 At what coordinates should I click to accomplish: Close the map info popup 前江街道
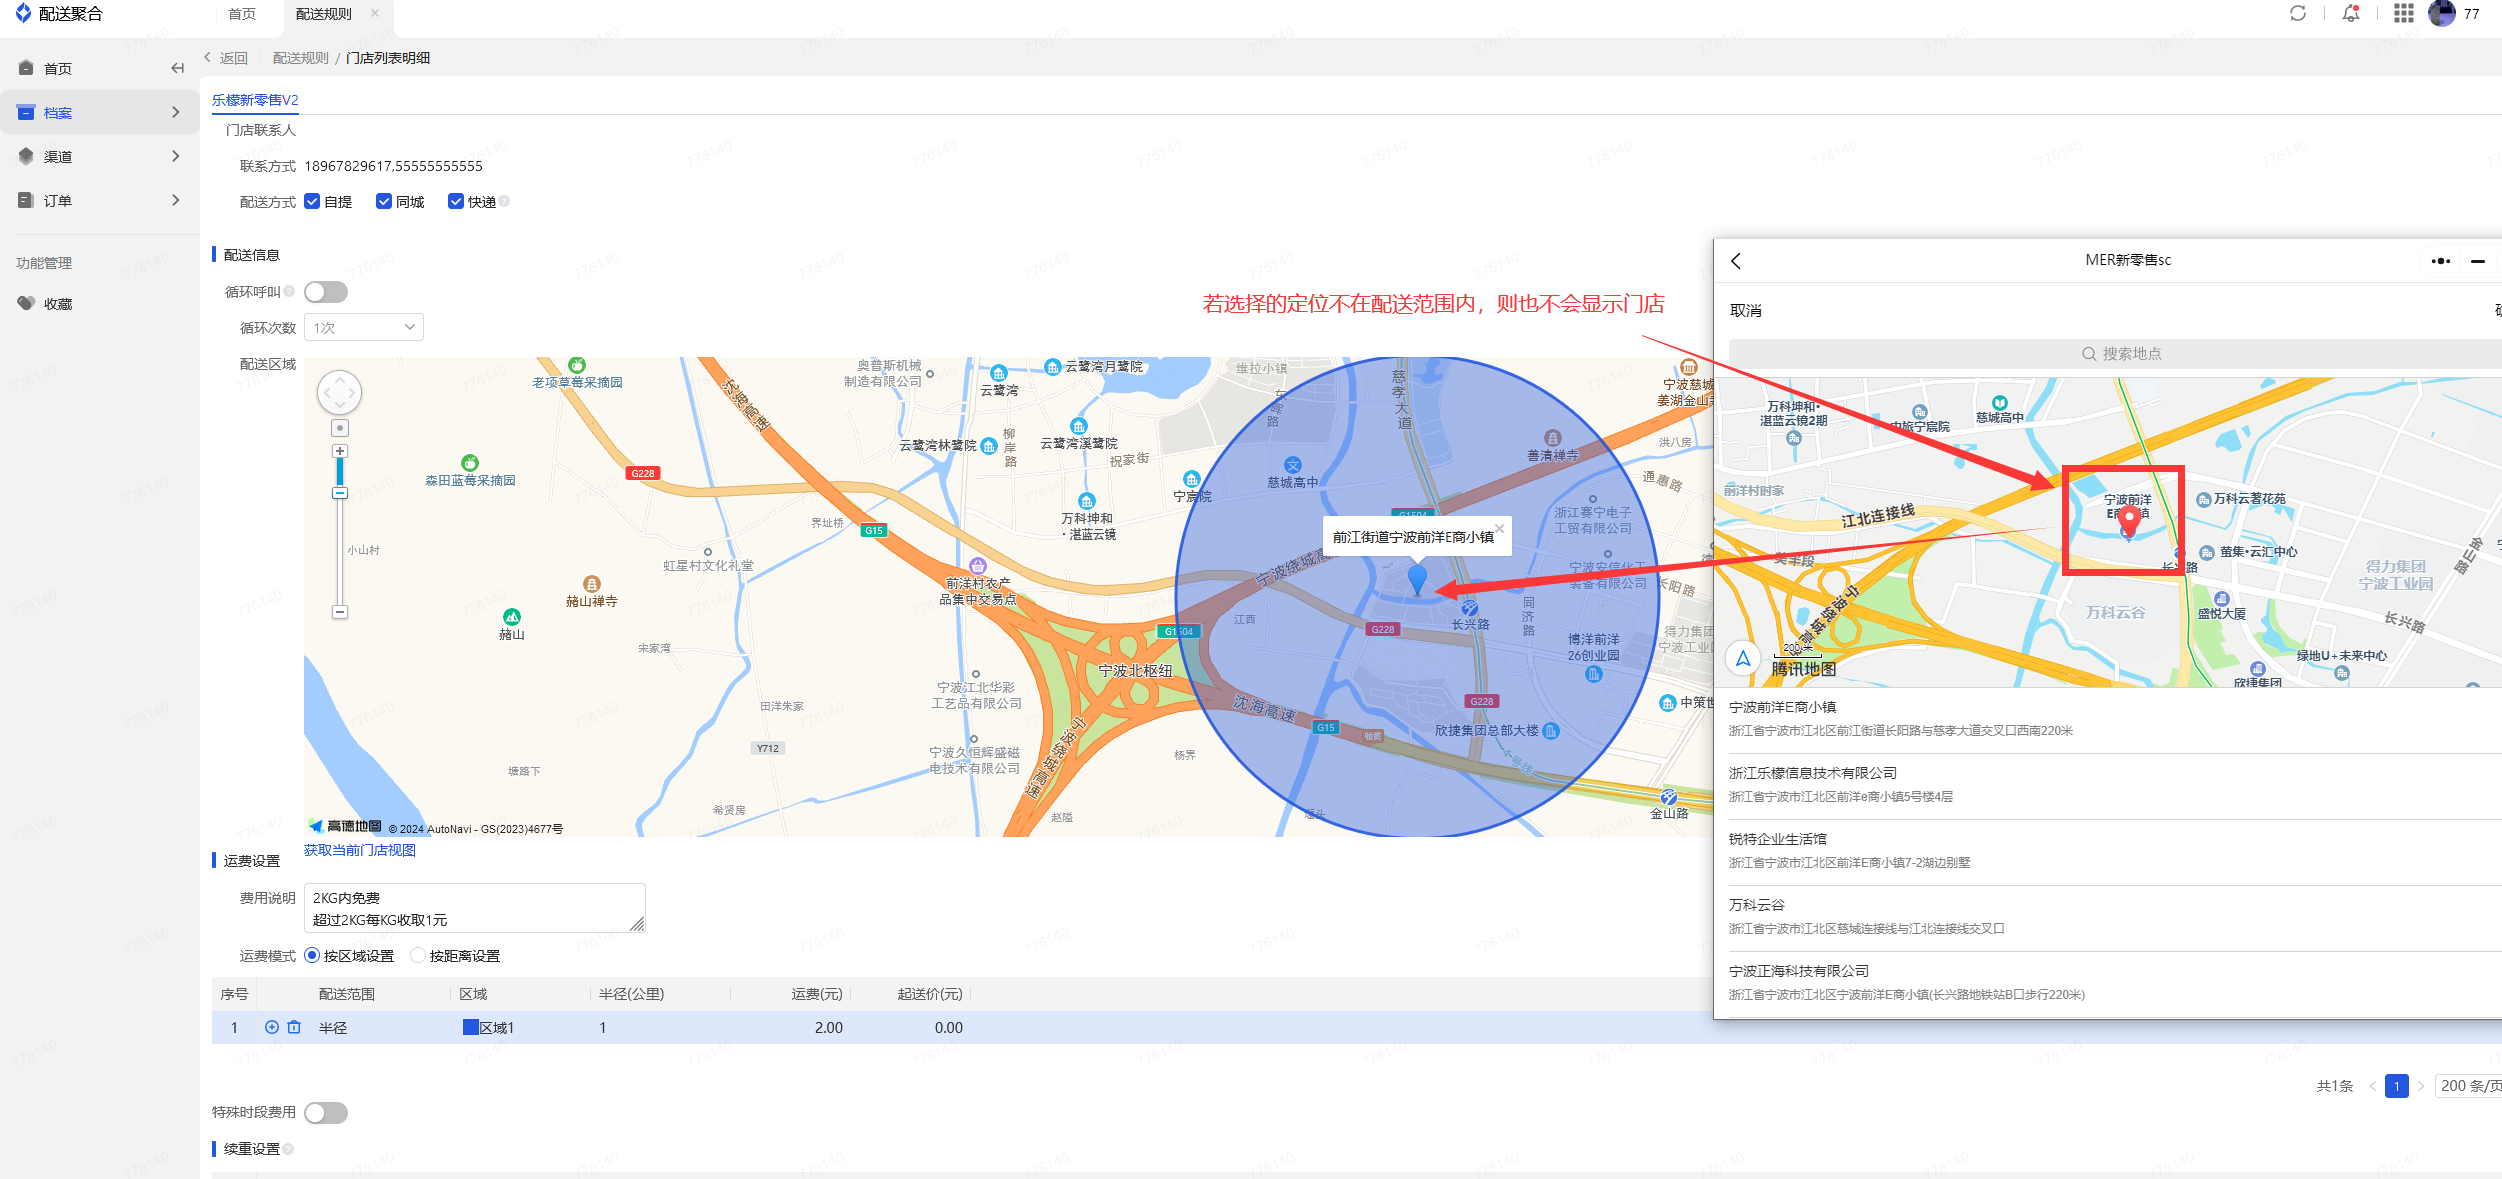[x=1499, y=528]
